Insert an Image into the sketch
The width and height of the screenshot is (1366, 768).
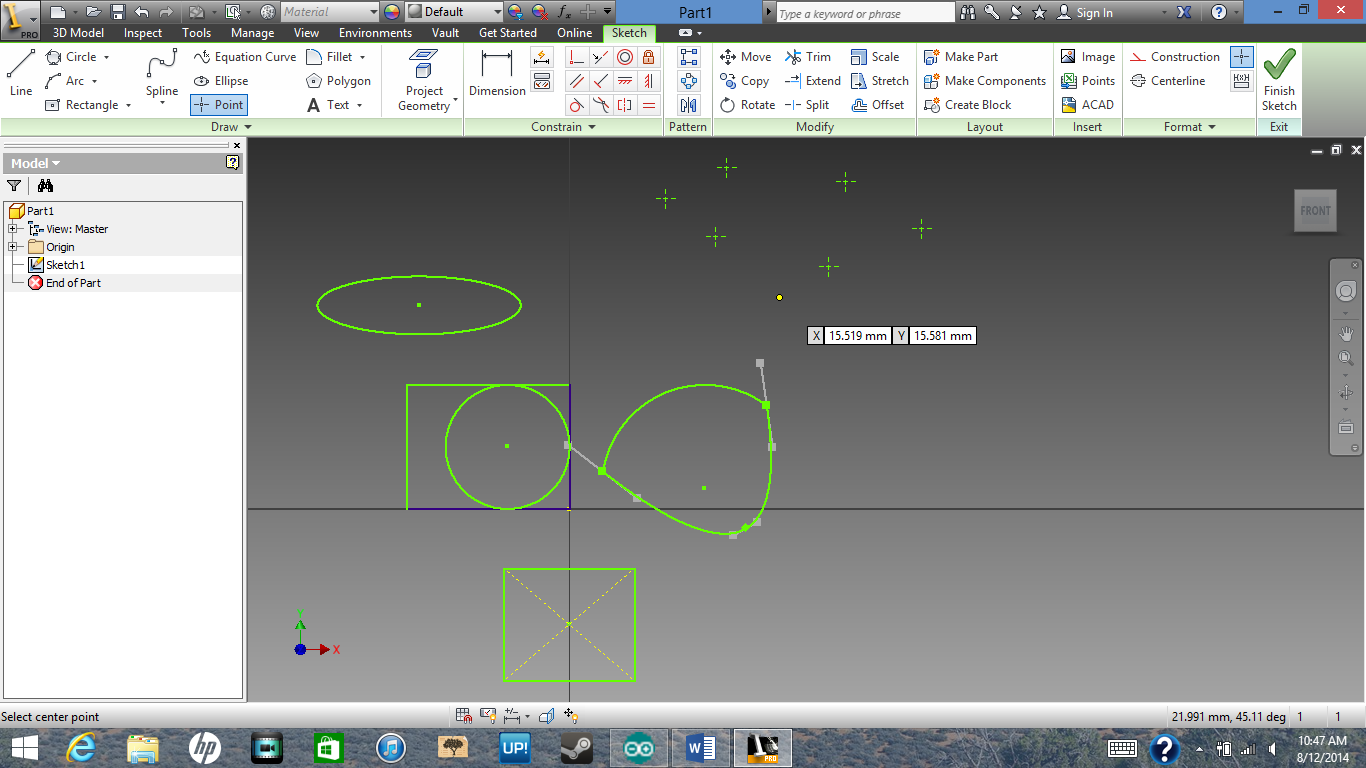point(1088,57)
